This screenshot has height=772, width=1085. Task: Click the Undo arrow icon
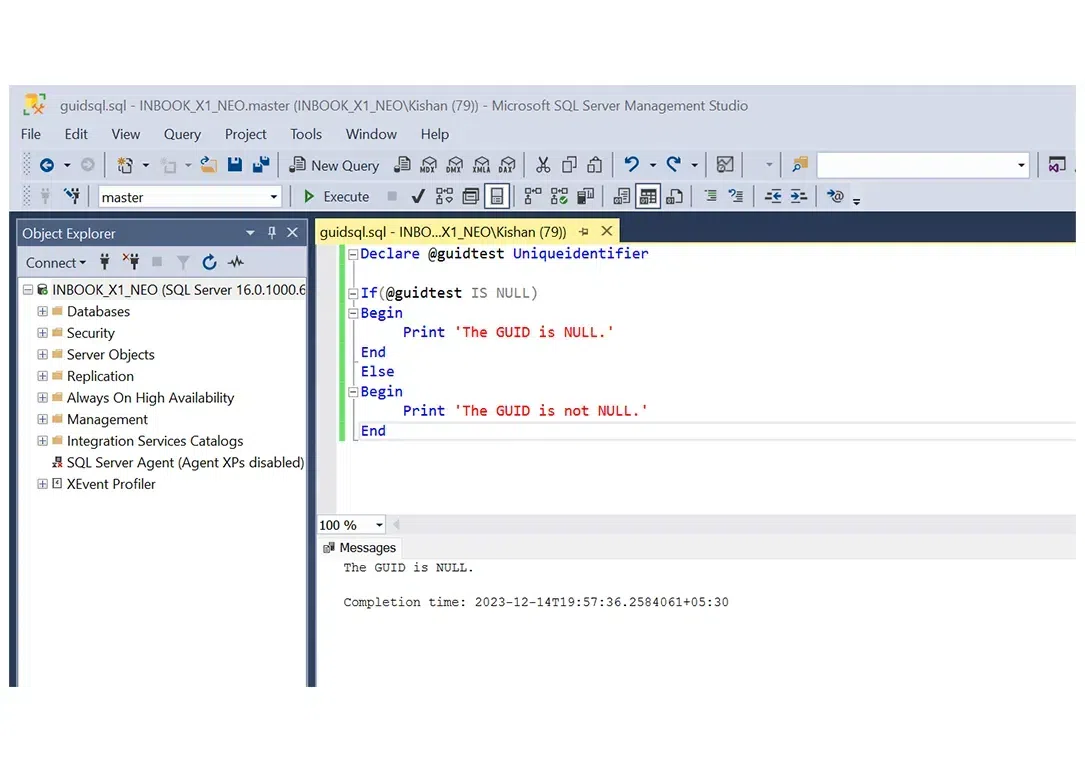631,165
